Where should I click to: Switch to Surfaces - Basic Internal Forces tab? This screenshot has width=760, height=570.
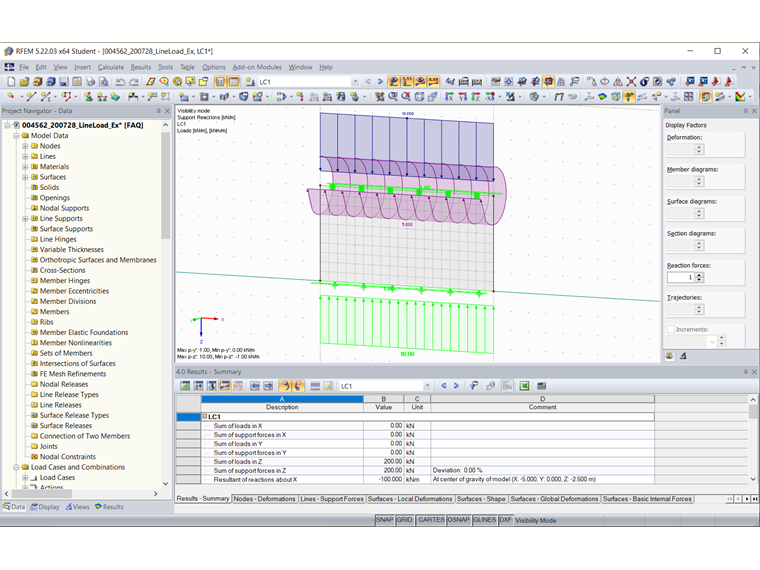pos(647,499)
